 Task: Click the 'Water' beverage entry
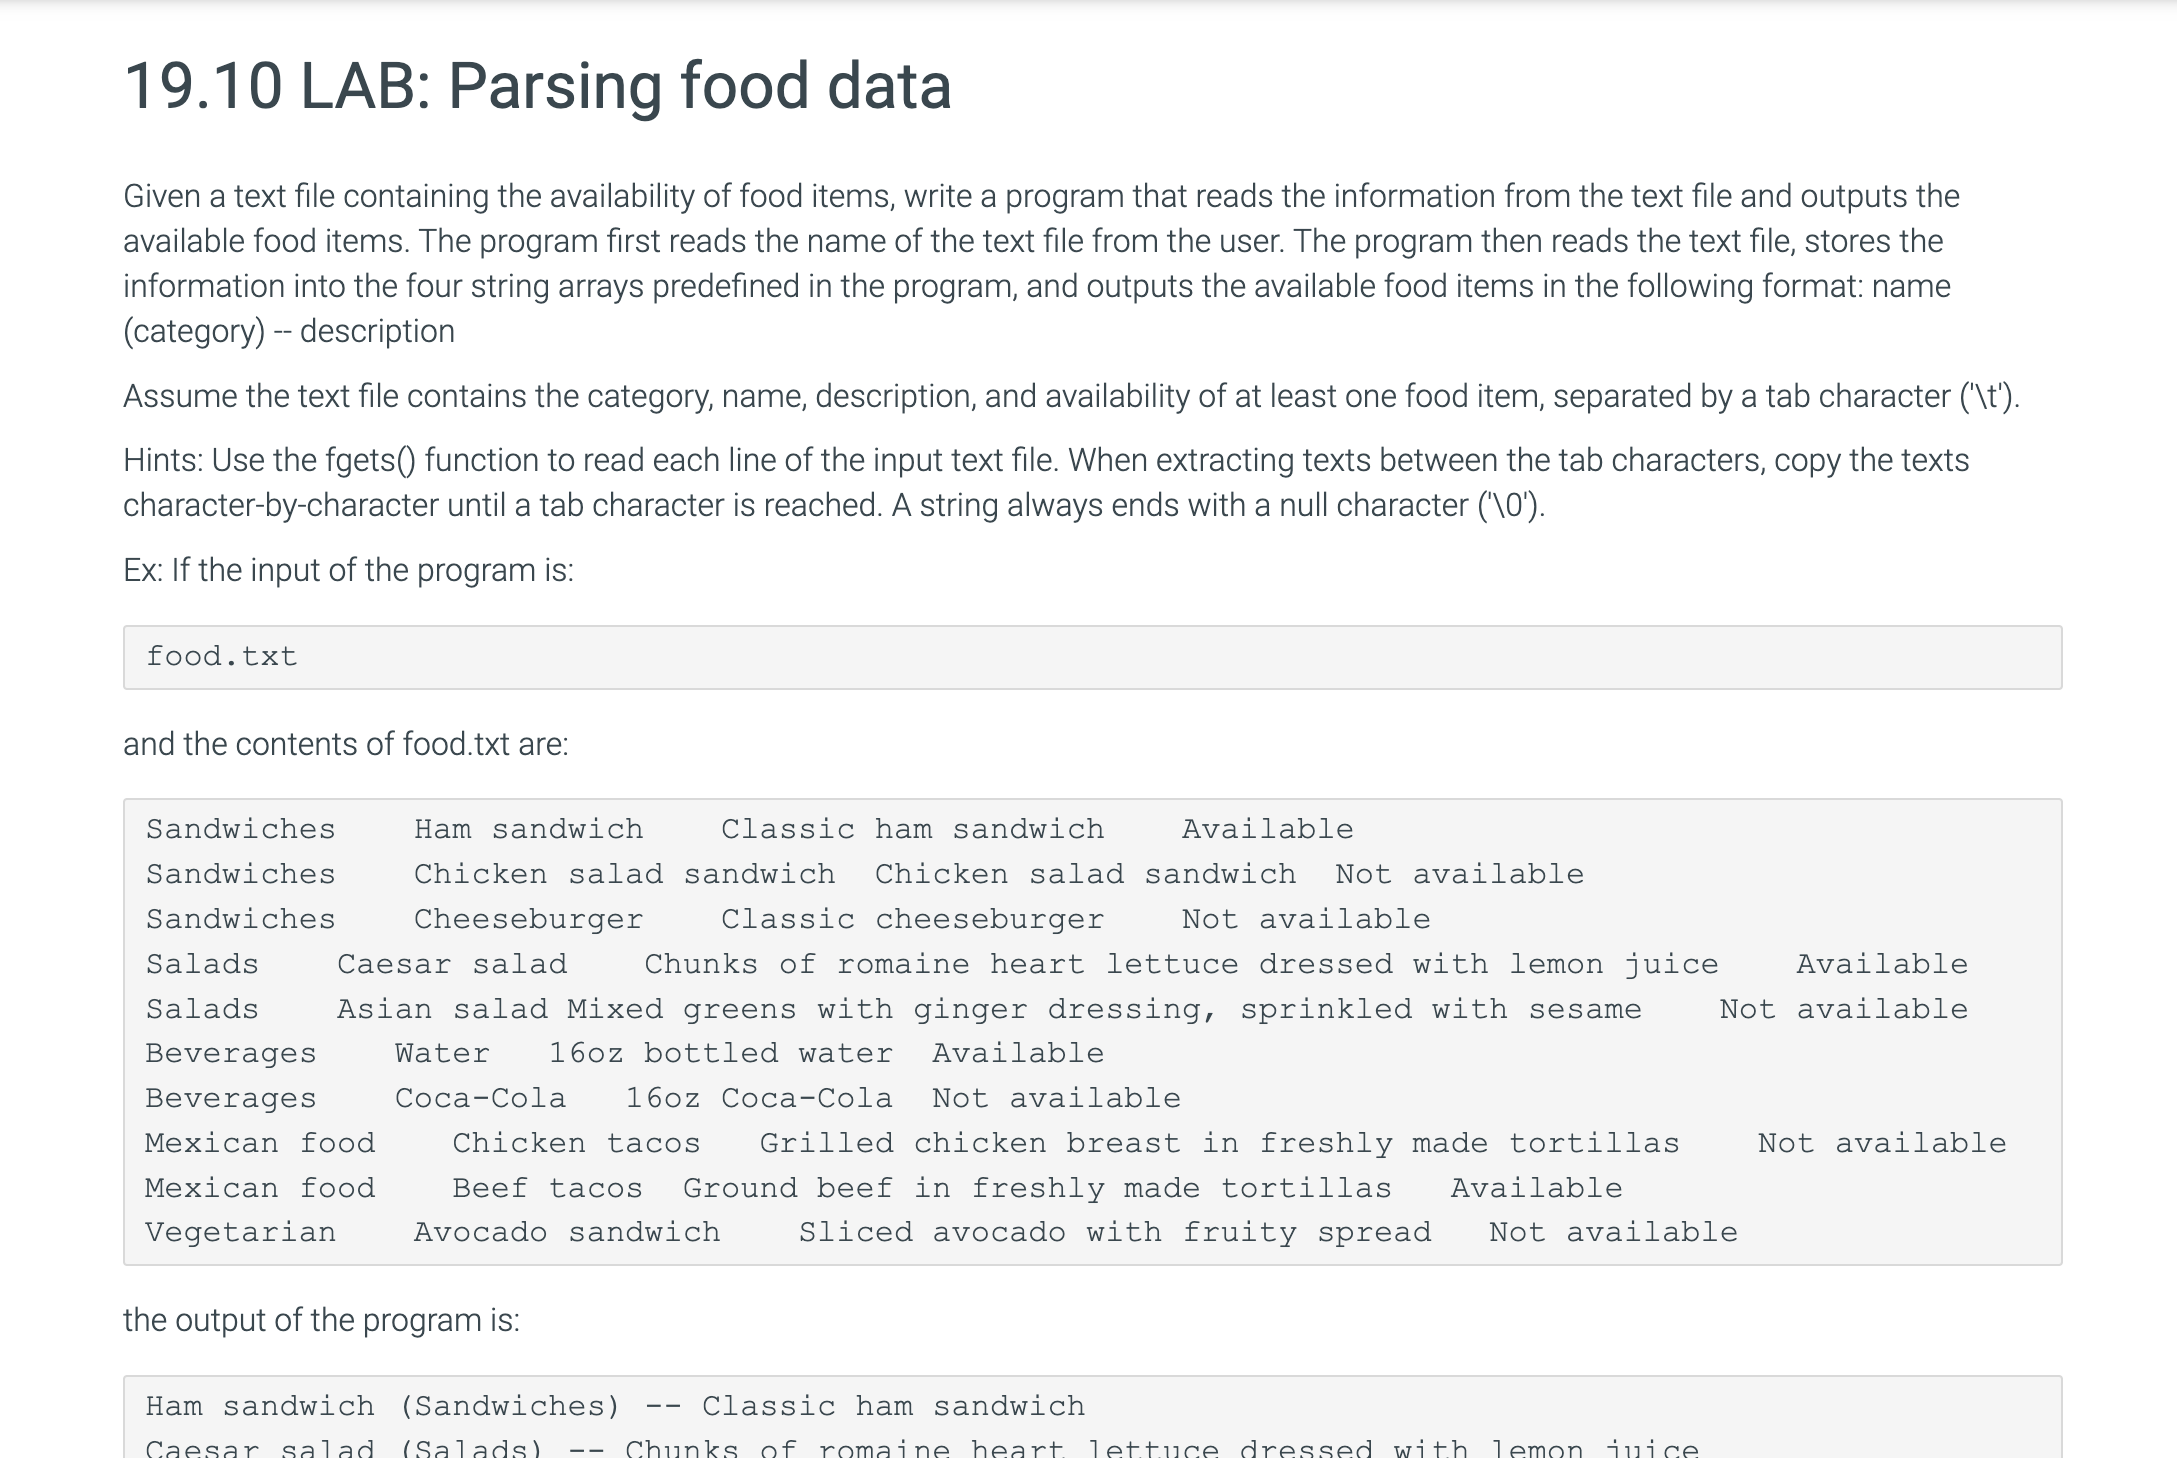tap(442, 1054)
